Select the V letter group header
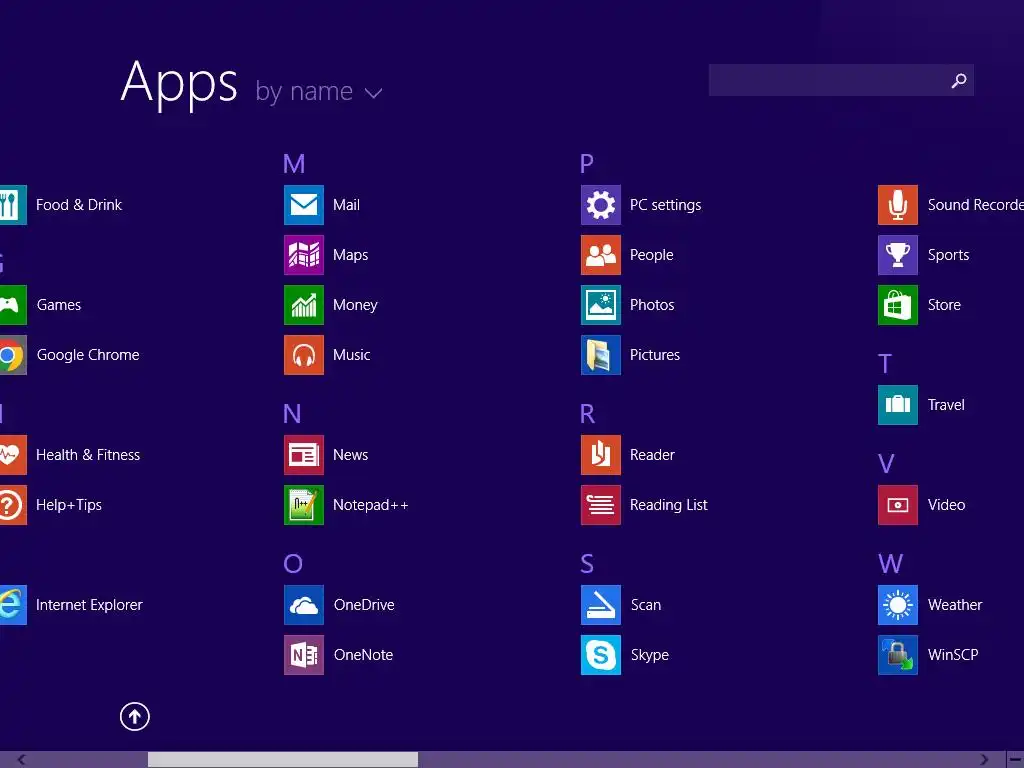This screenshot has width=1024, height=768. point(886,464)
